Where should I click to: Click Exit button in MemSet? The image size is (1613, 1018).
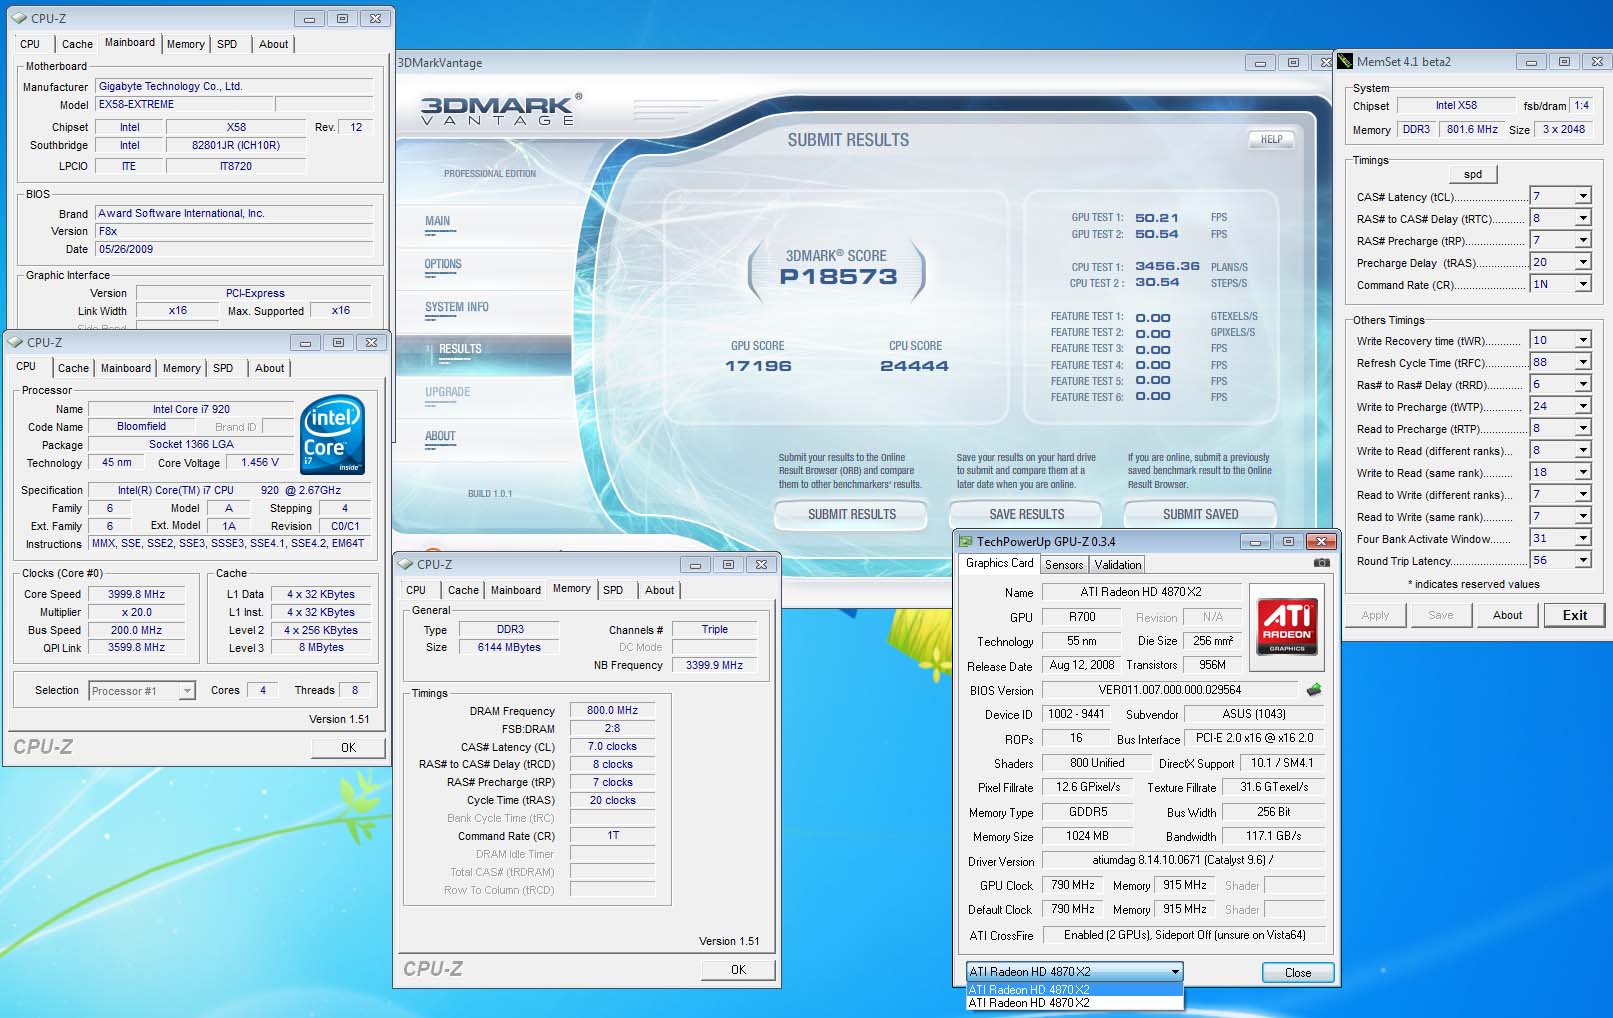click(1575, 615)
